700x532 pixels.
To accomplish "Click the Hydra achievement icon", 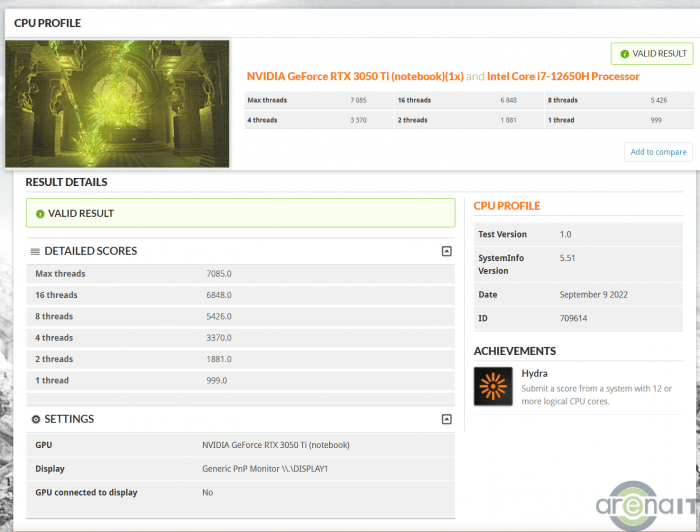I will tap(493, 386).
